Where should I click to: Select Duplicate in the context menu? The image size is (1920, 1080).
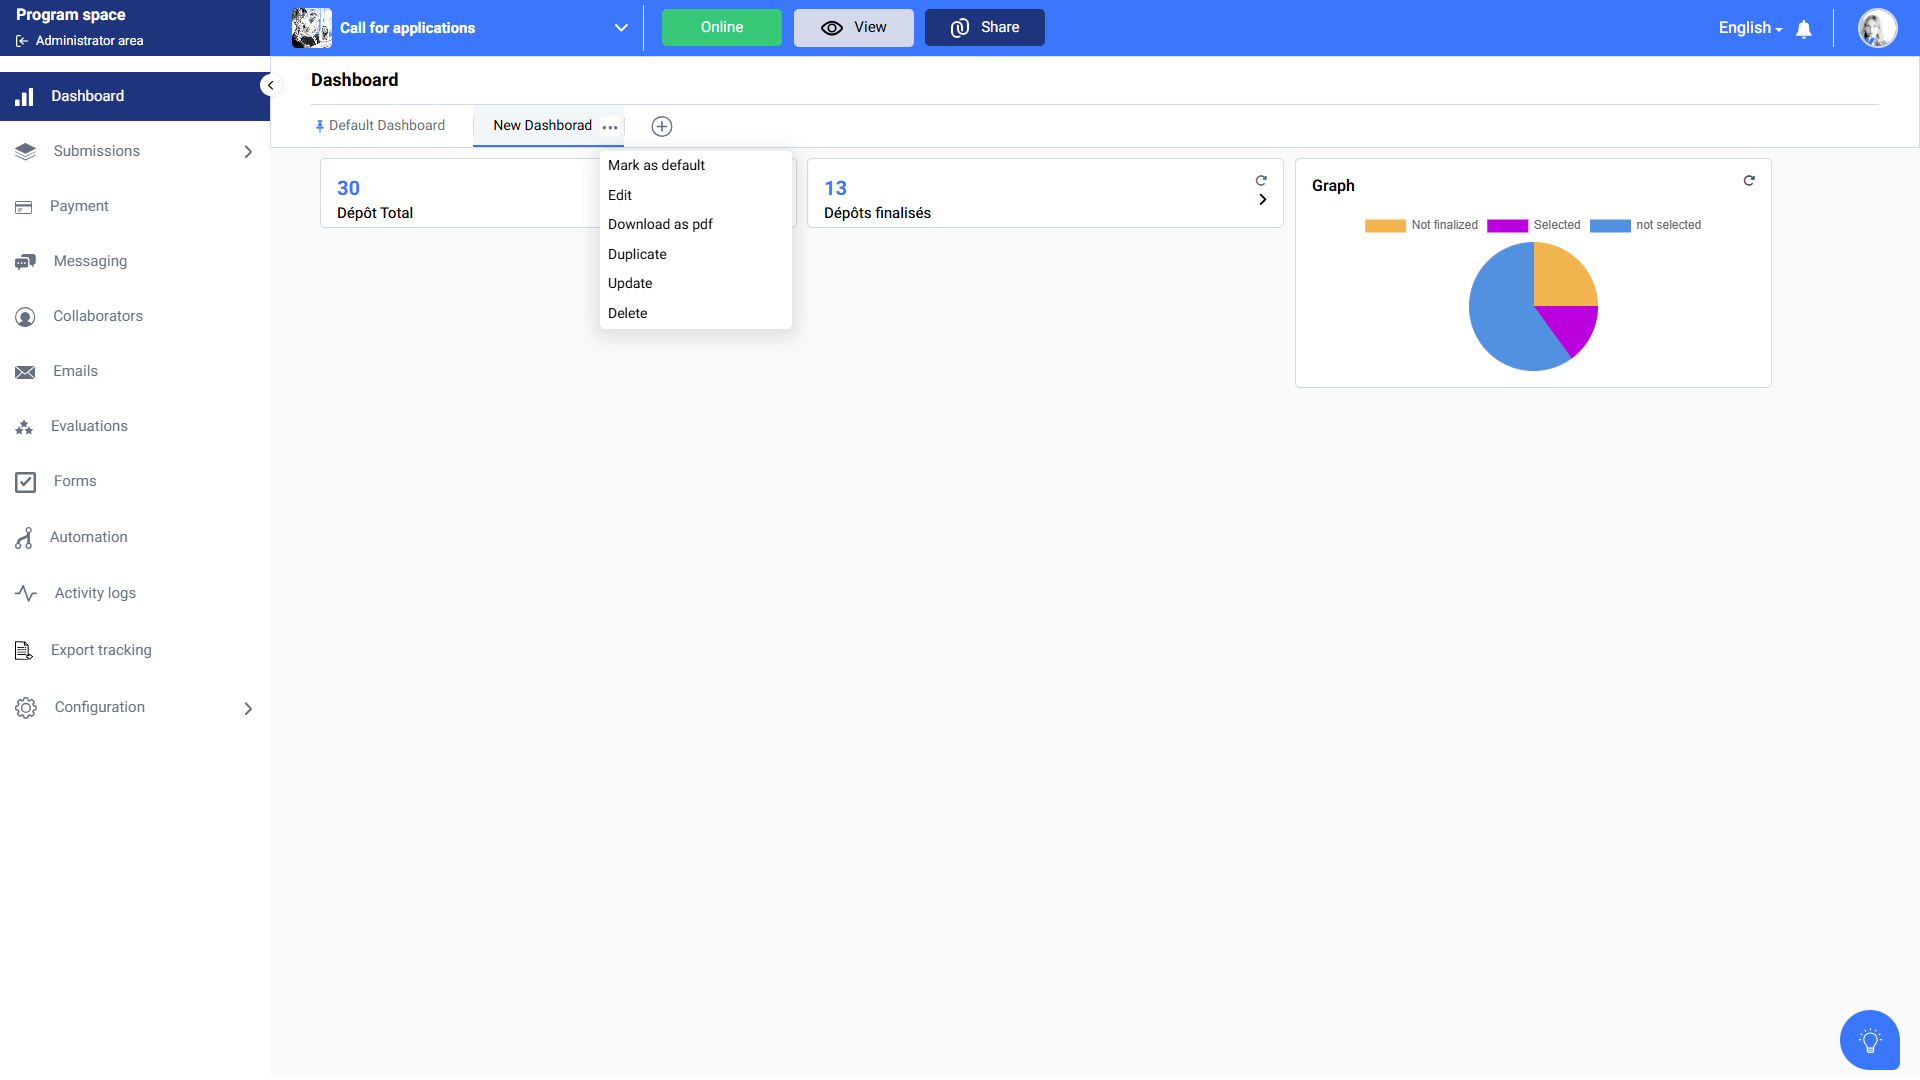tap(637, 254)
